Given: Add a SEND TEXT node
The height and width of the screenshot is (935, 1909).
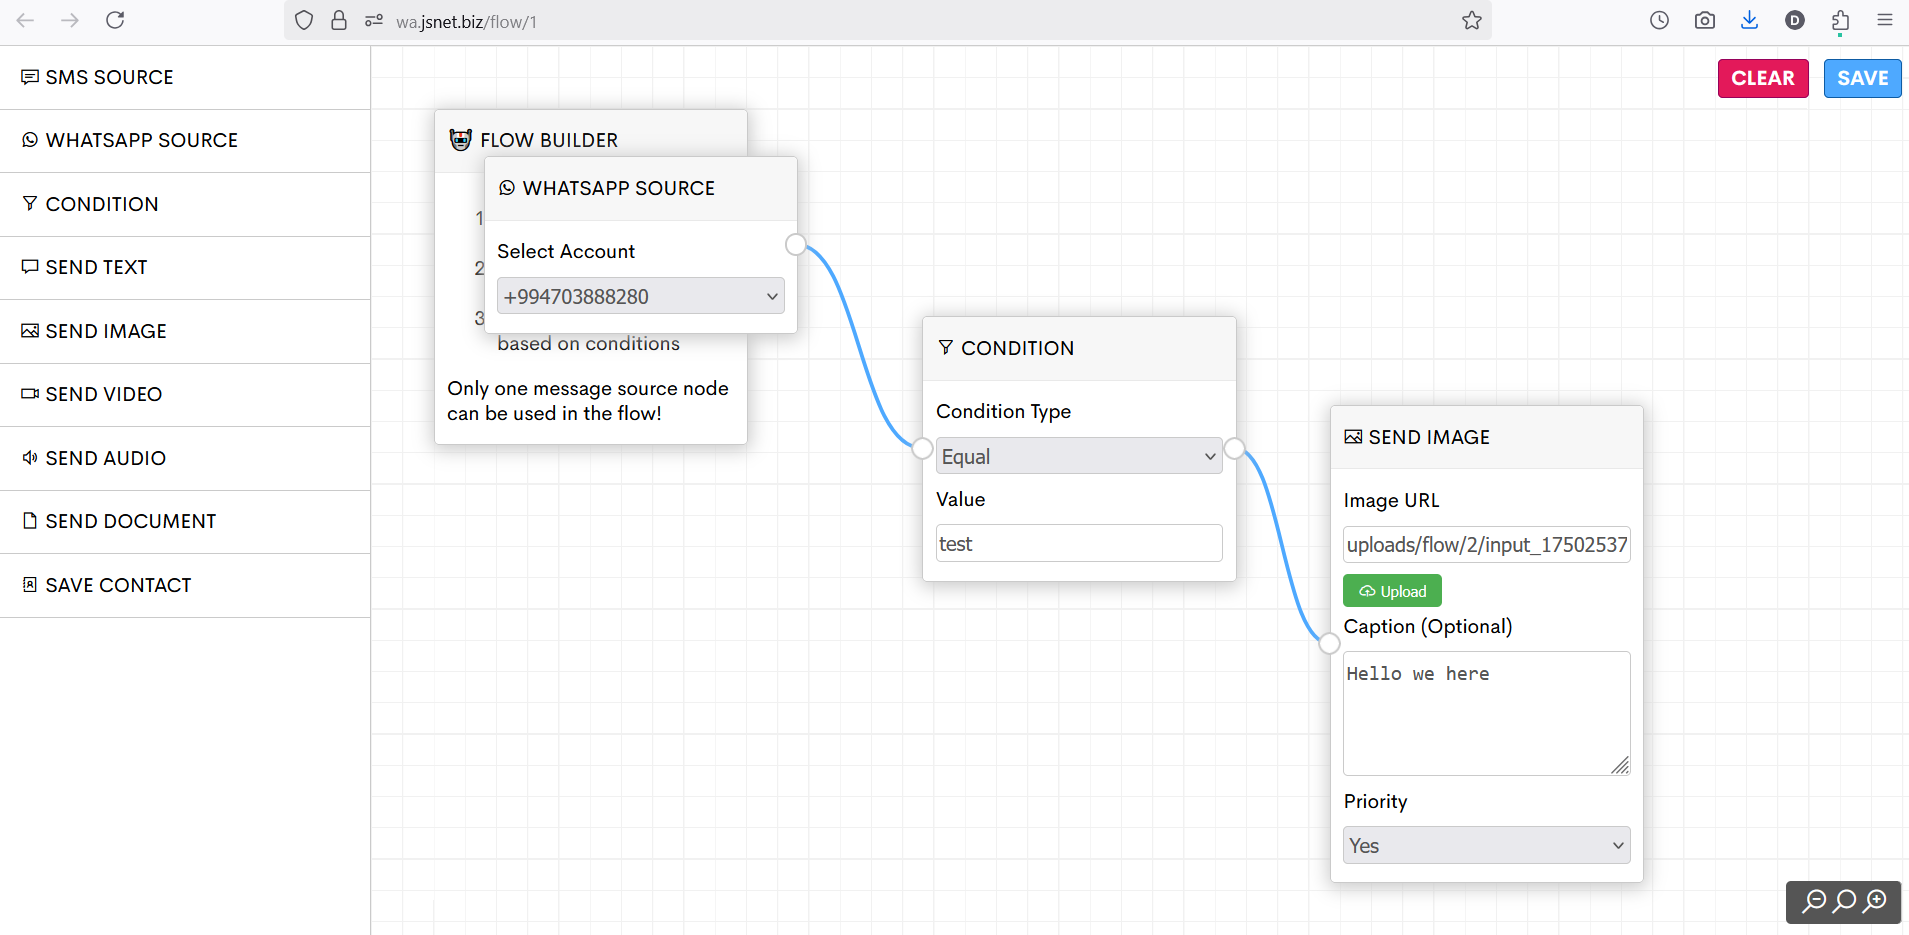Looking at the screenshot, I should [x=185, y=267].
